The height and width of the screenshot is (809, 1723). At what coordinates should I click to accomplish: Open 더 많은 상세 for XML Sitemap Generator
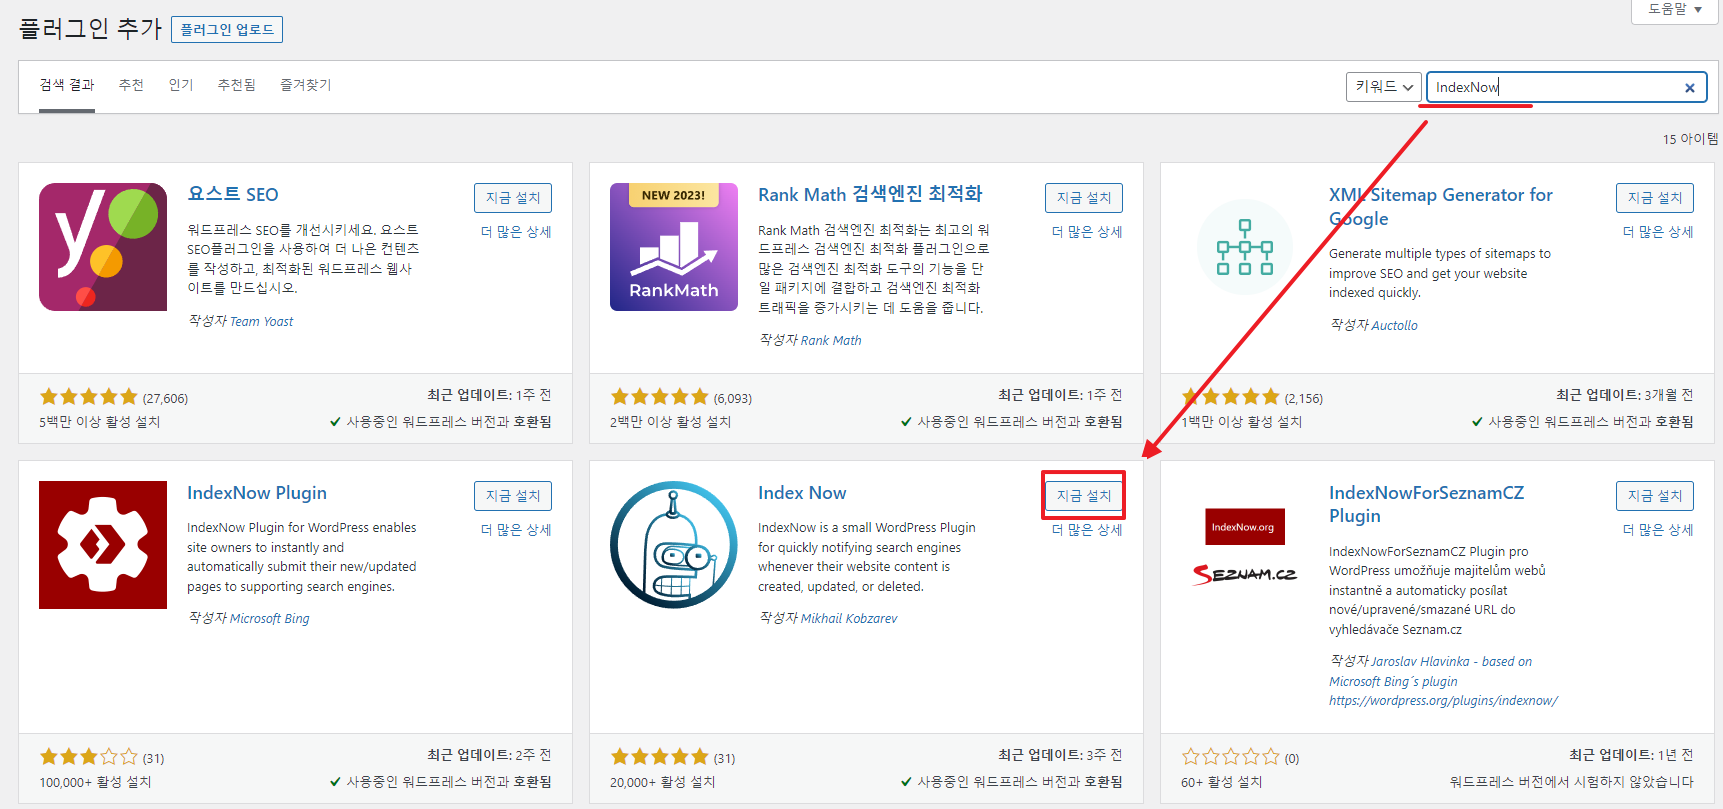click(x=1658, y=232)
